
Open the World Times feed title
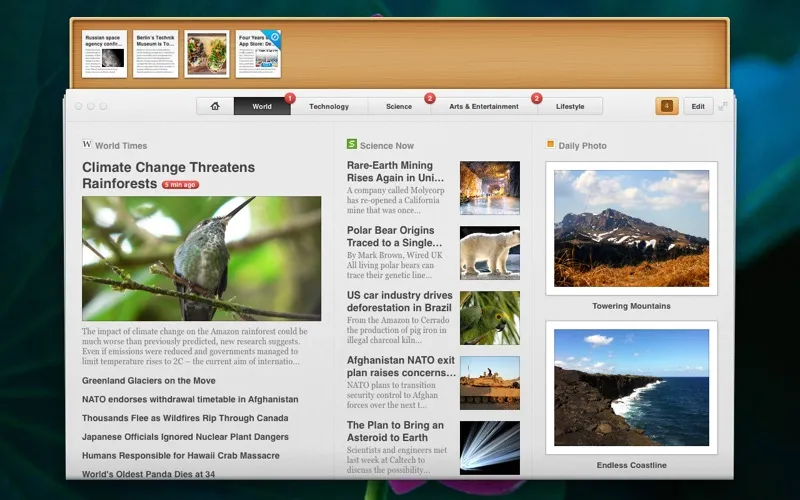click(121, 145)
